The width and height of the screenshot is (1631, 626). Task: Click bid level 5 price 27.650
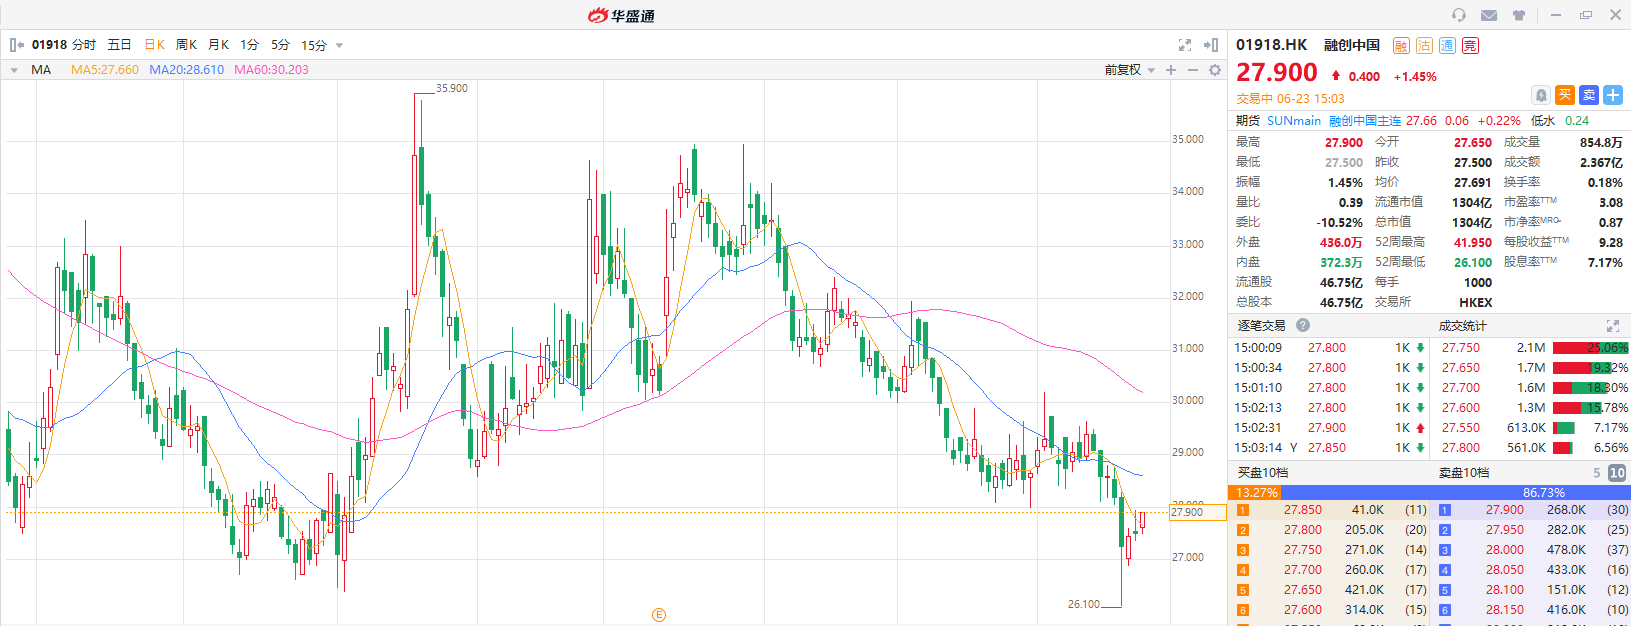1303,590
